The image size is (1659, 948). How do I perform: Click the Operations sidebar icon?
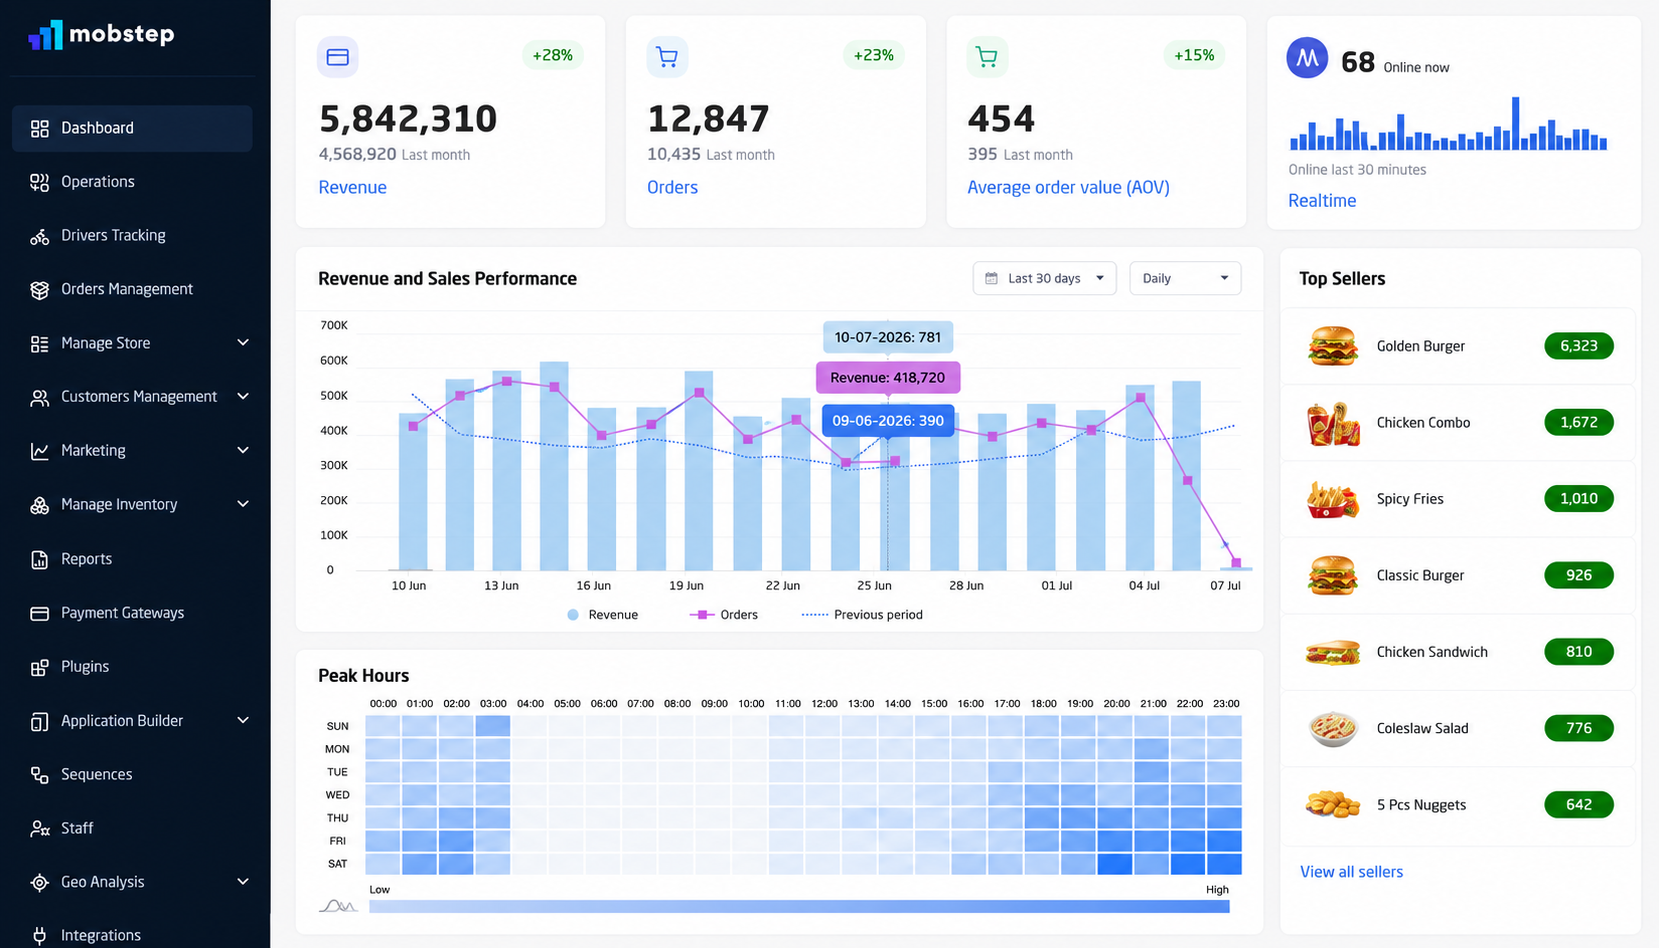40,182
